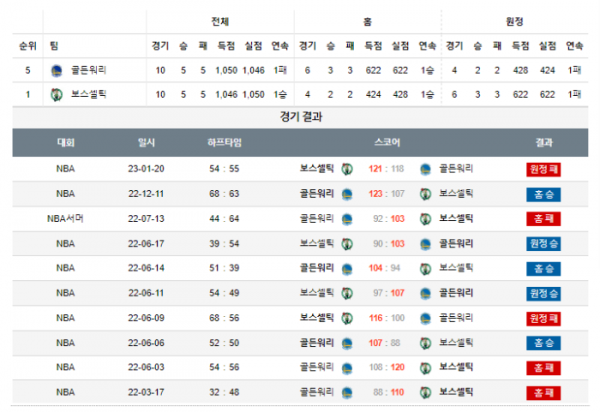Click the 22-12-11 date cell
Screen dimensions: 600x412
[x=146, y=194]
